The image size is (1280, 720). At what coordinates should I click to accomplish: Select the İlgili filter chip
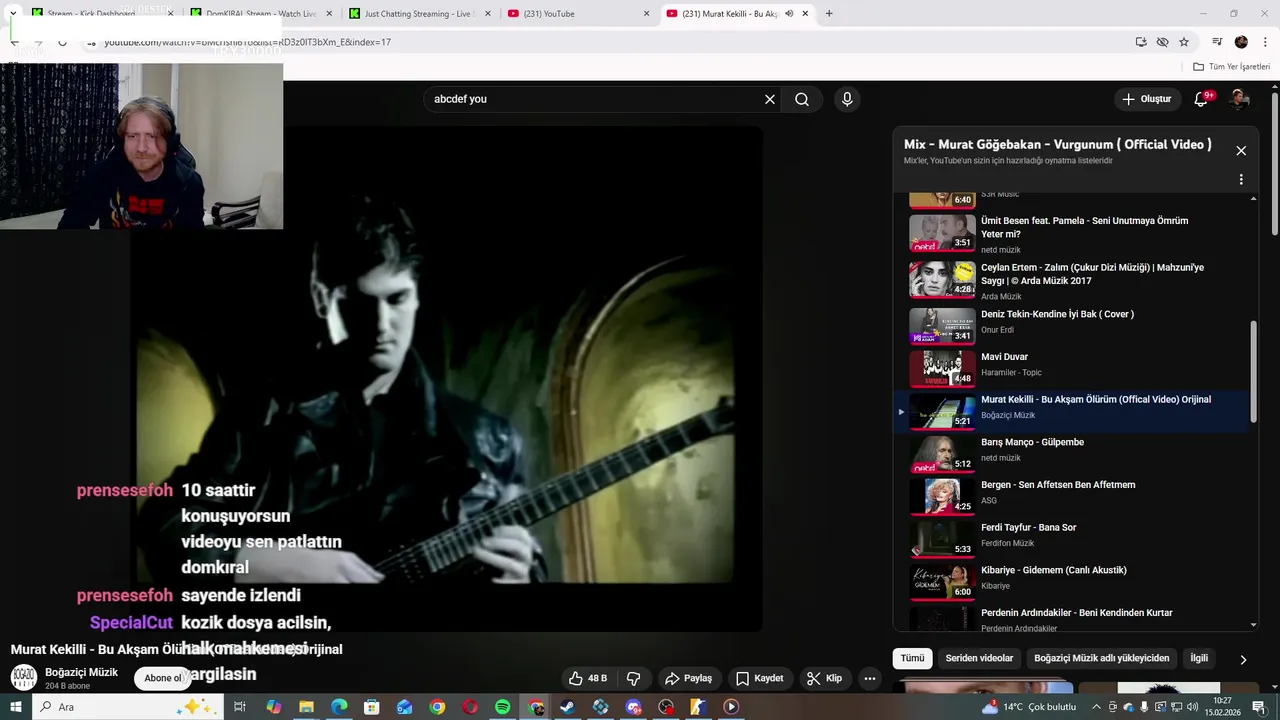coord(1199,658)
